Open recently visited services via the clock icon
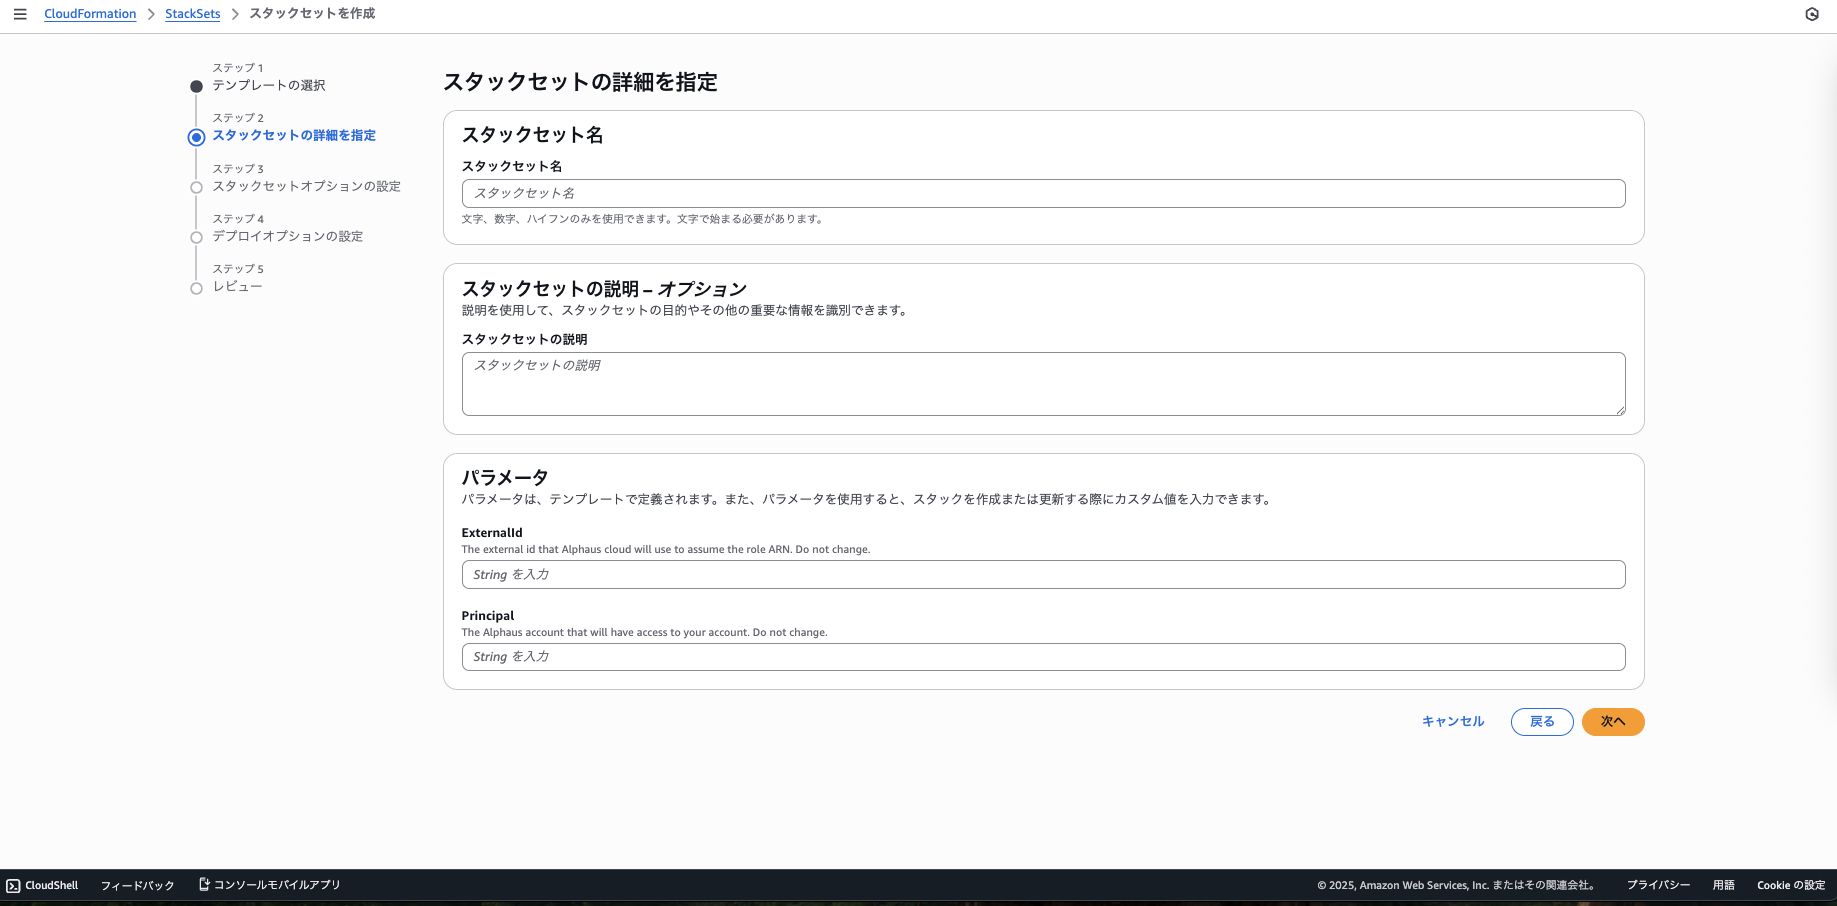The height and width of the screenshot is (906, 1837). 1810,14
